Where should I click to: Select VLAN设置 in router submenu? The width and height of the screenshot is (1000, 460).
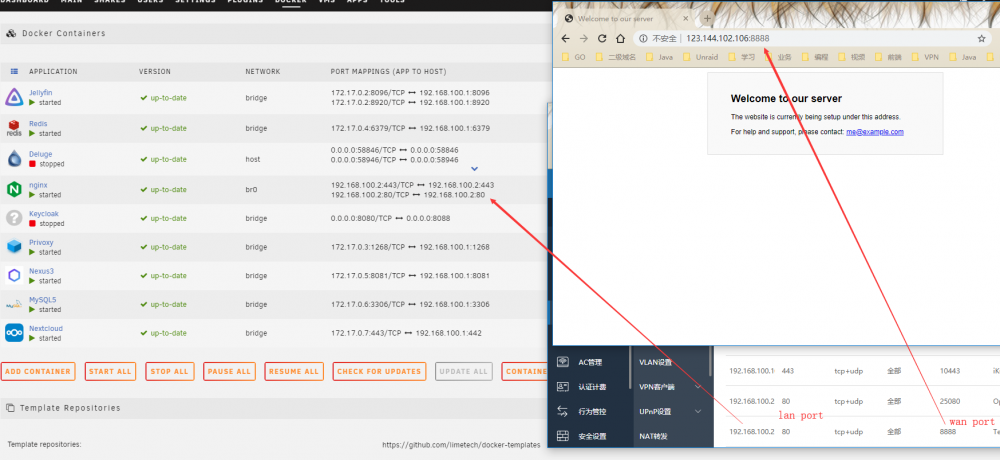pyautogui.click(x=656, y=362)
